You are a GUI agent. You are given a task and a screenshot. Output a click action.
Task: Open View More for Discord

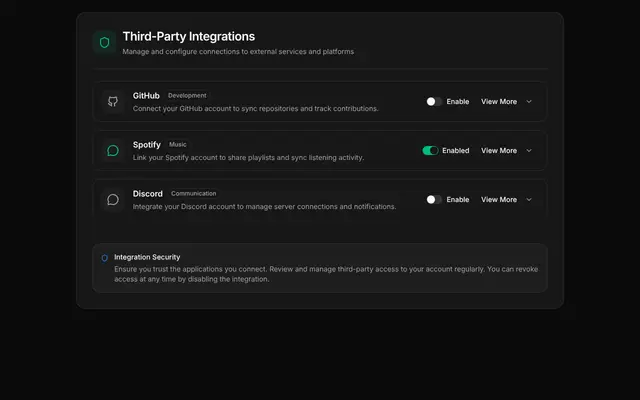pos(499,200)
